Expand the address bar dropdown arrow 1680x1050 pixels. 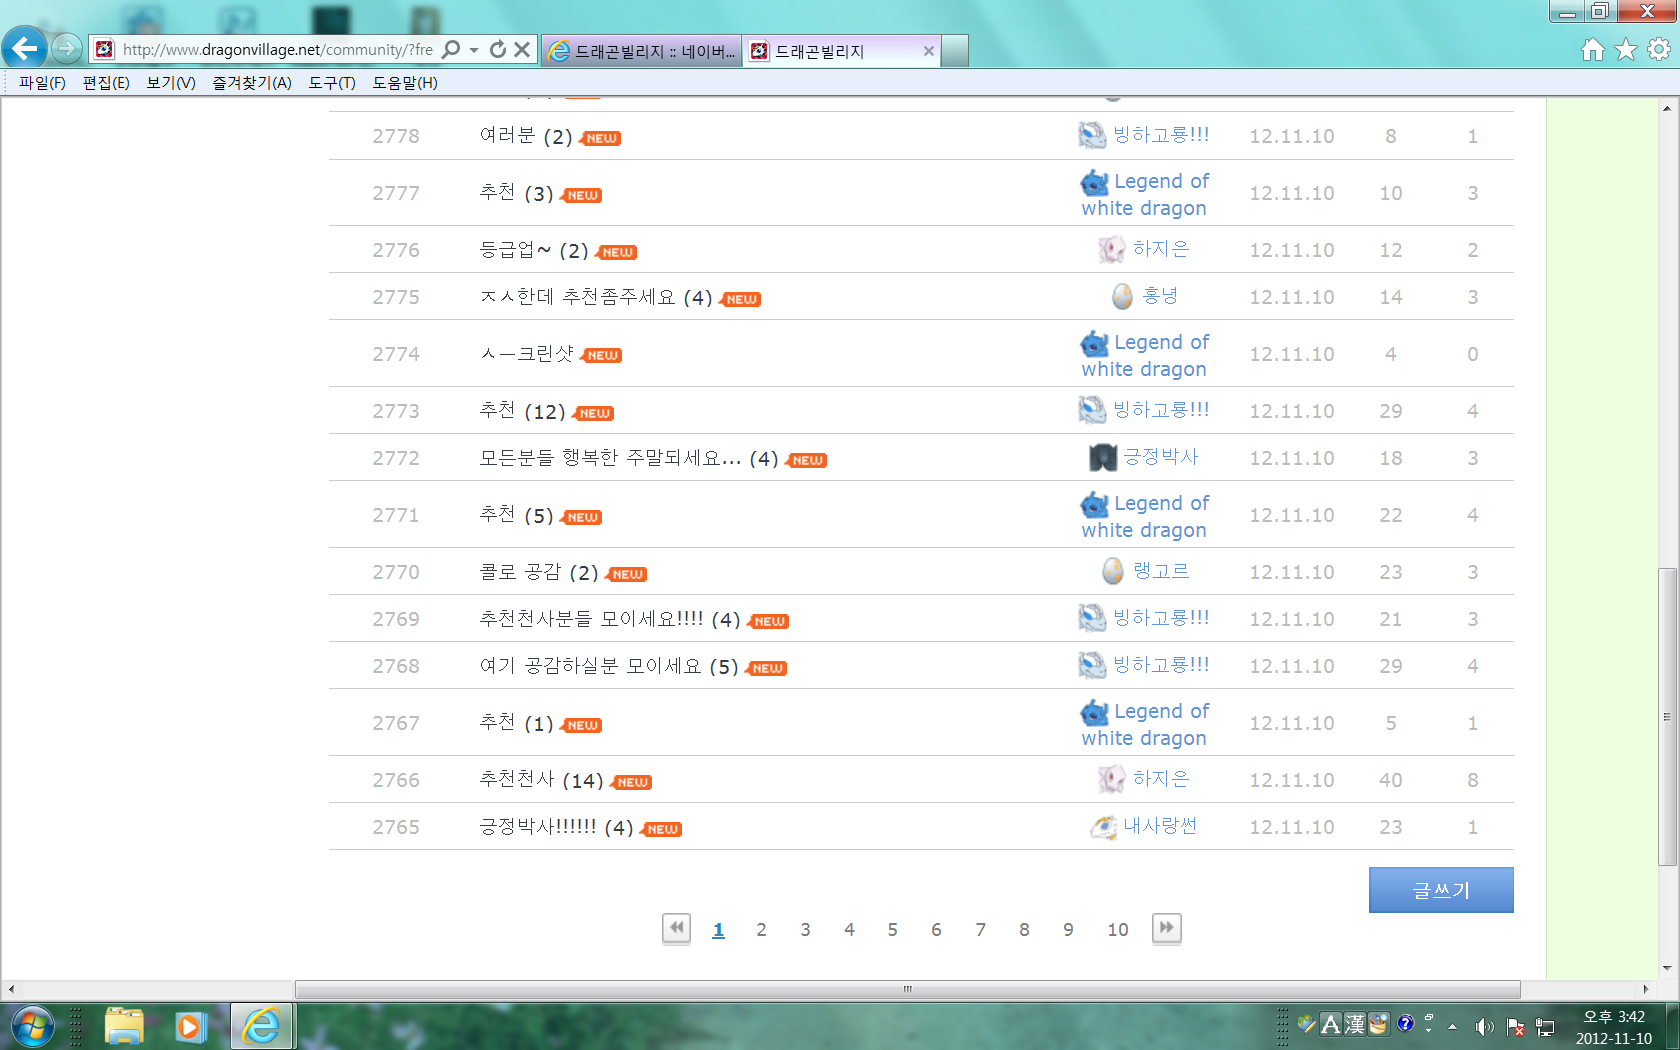(474, 49)
